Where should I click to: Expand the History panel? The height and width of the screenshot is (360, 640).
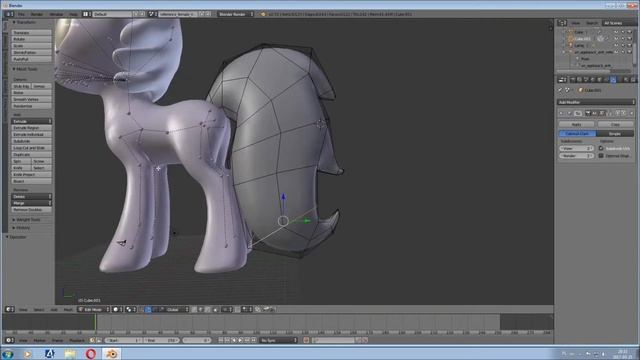[x=22, y=228]
